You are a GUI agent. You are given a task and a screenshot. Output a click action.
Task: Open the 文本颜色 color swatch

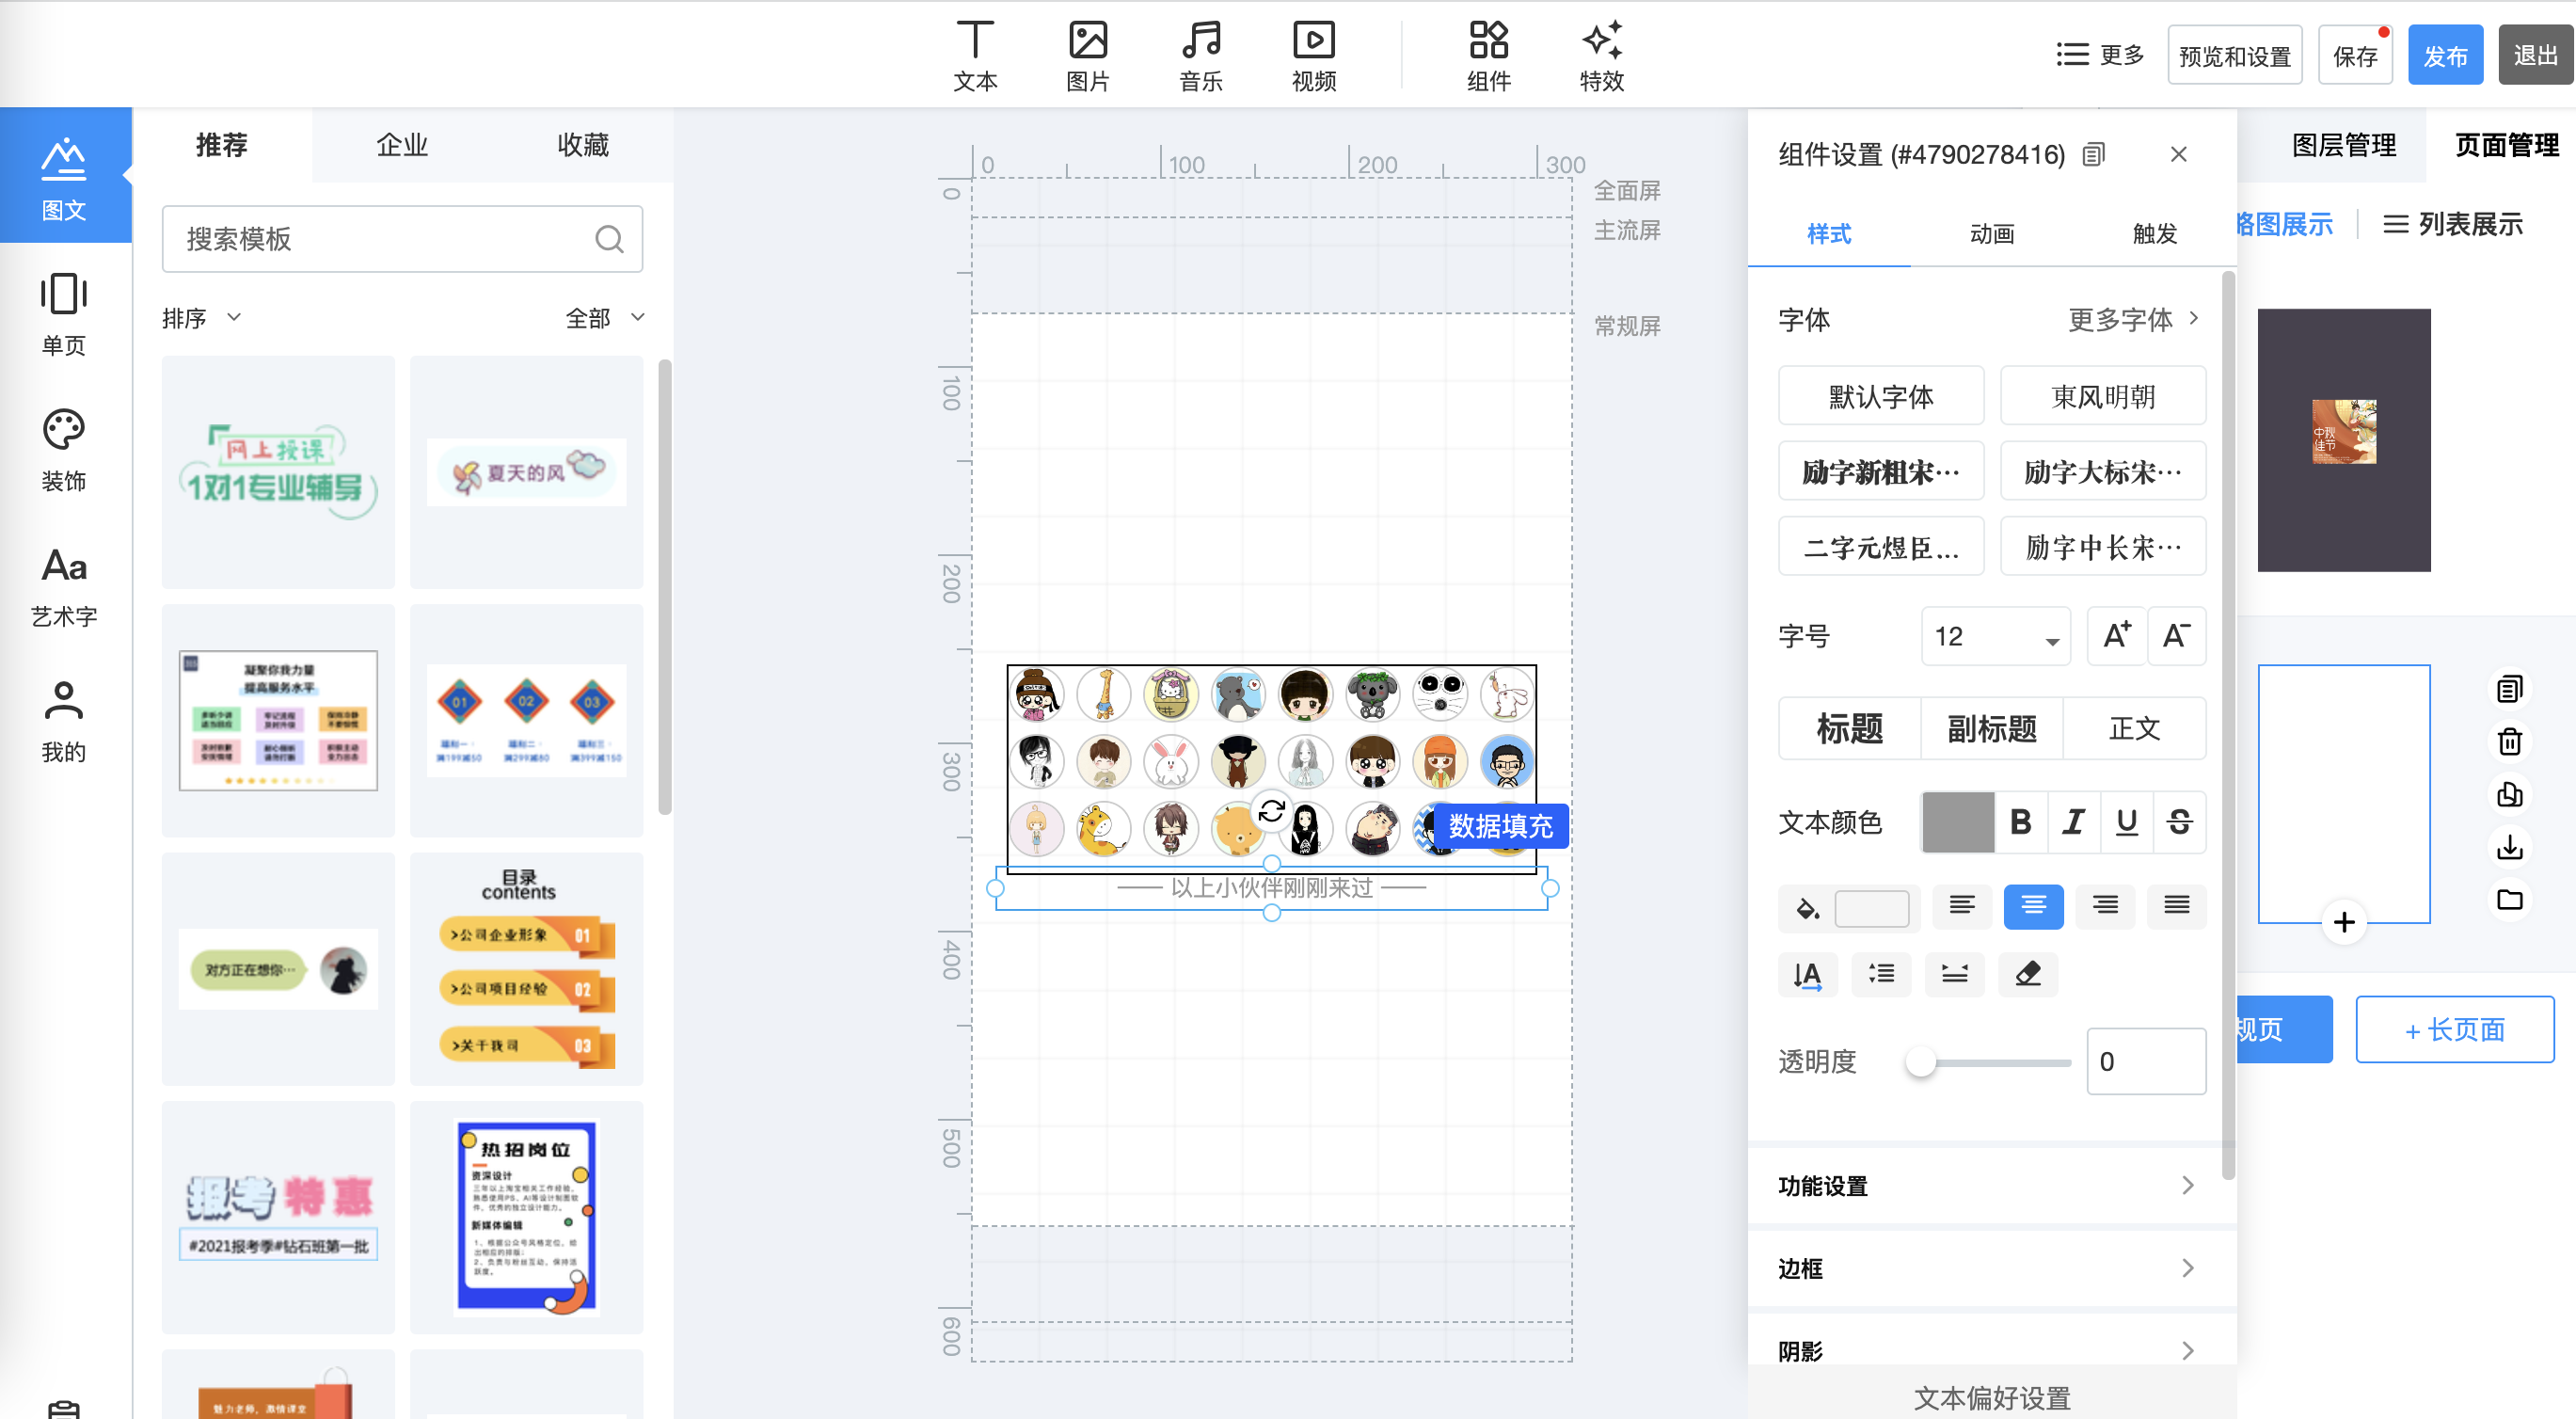tap(1957, 822)
